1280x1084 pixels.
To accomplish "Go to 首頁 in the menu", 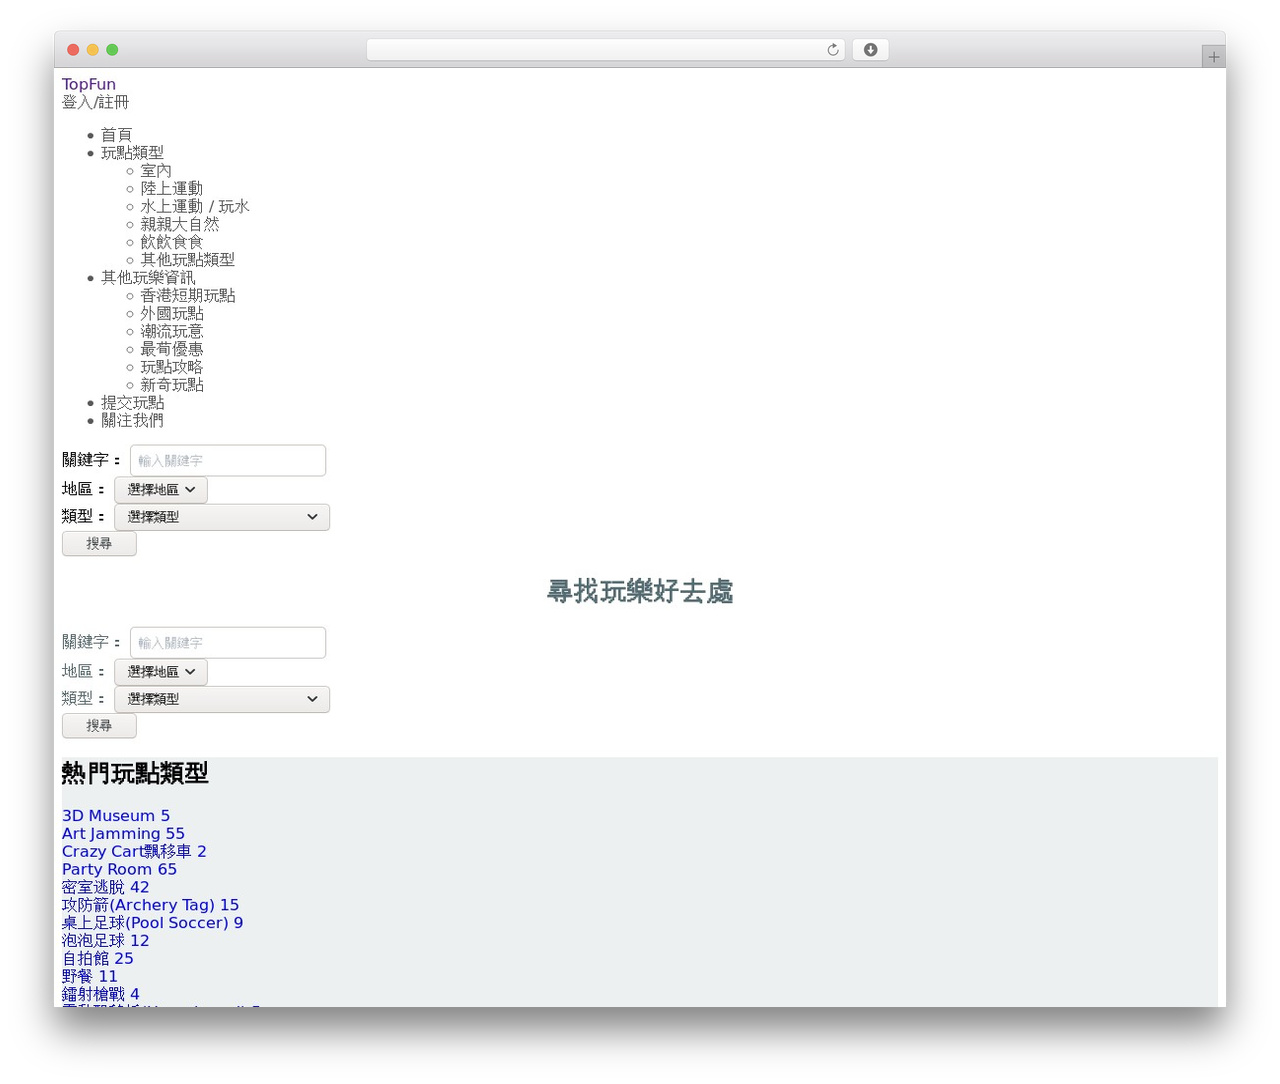I will click(x=116, y=135).
